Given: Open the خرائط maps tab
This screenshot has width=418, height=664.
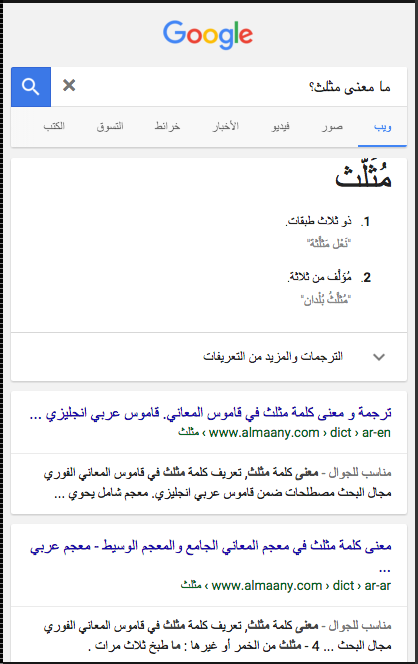Looking at the screenshot, I should click(x=167, y=126).
